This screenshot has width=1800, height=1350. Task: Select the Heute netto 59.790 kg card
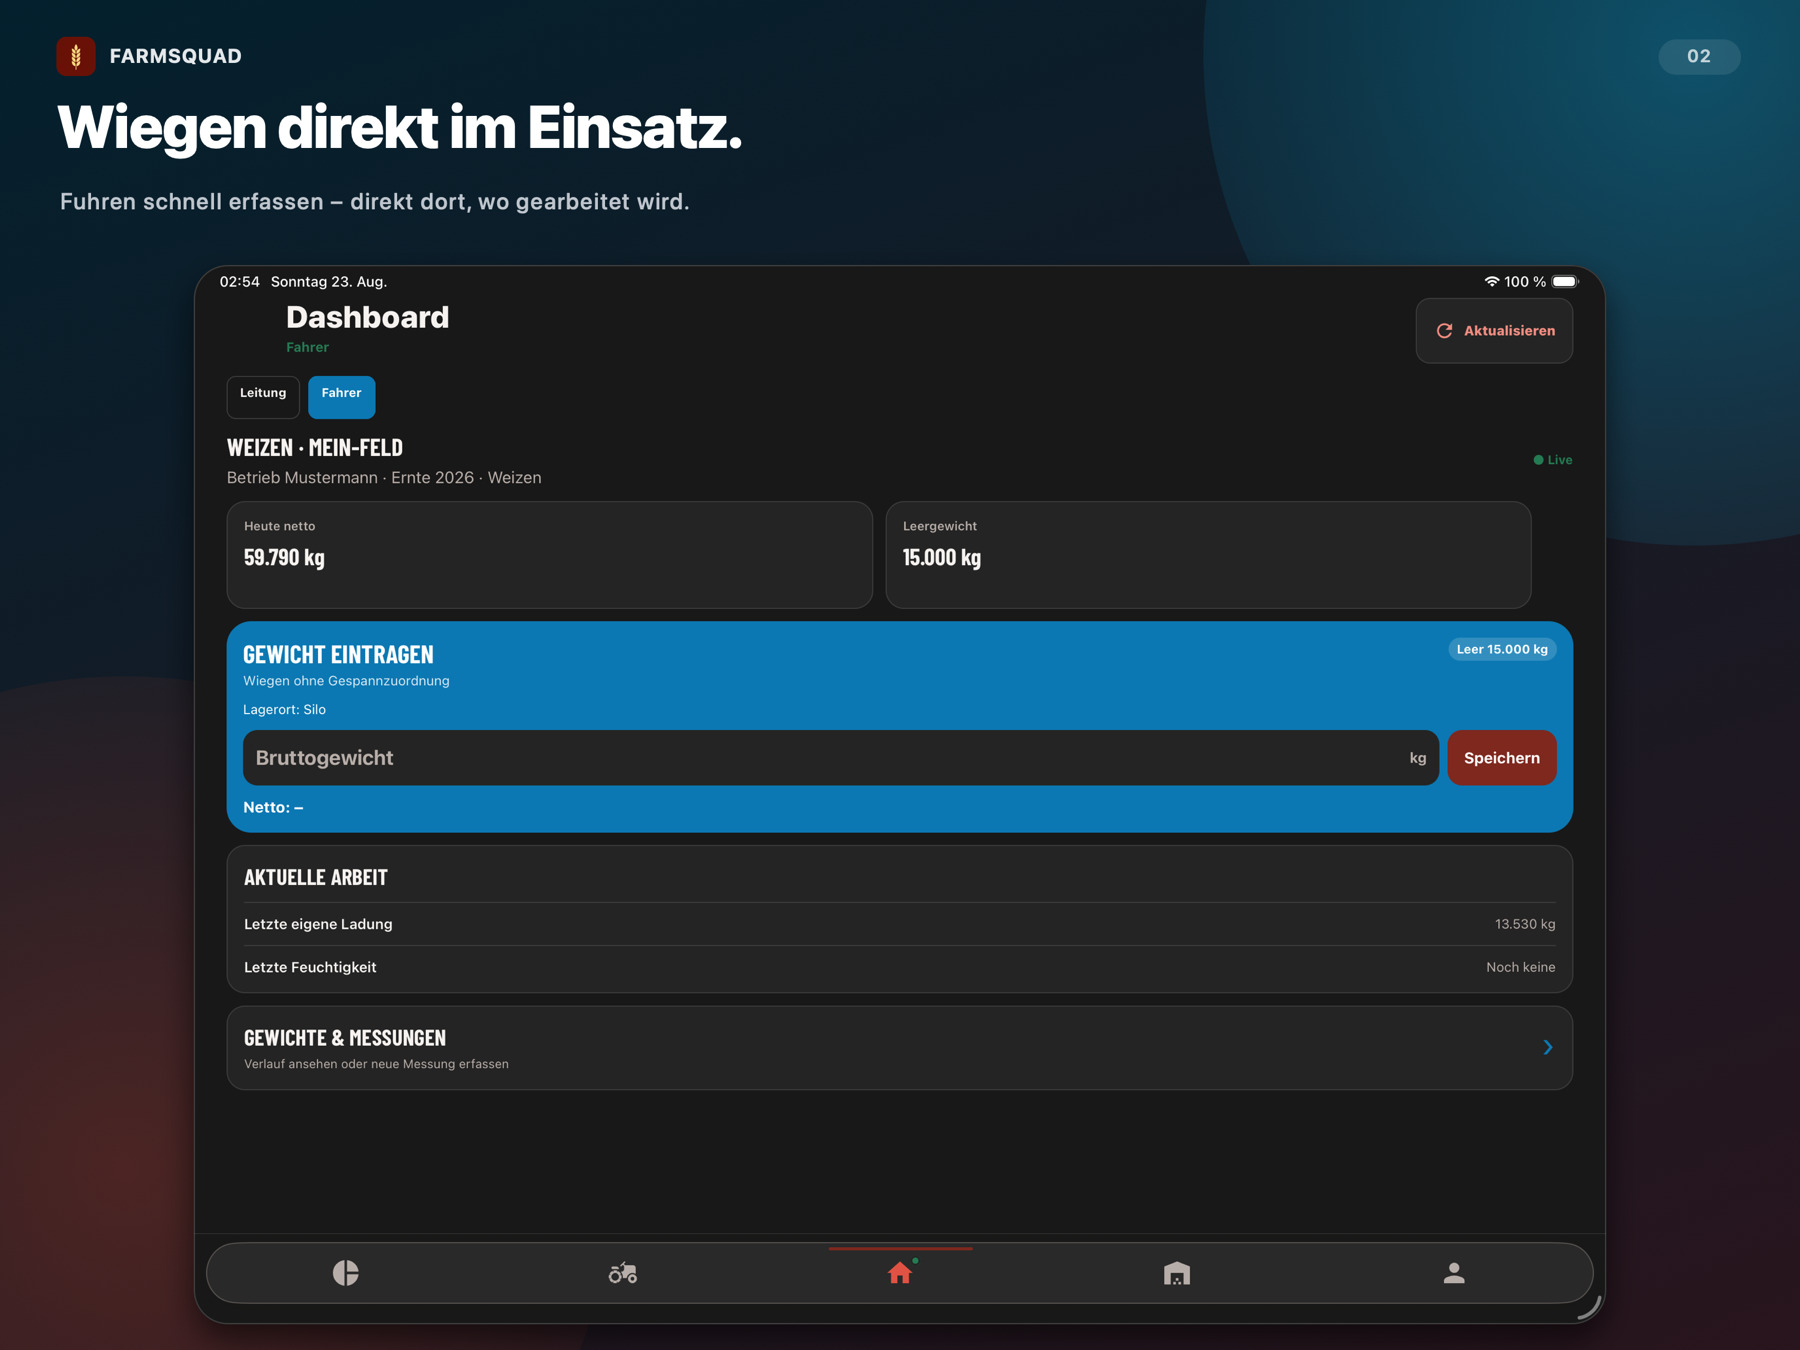tap(550, 555)
